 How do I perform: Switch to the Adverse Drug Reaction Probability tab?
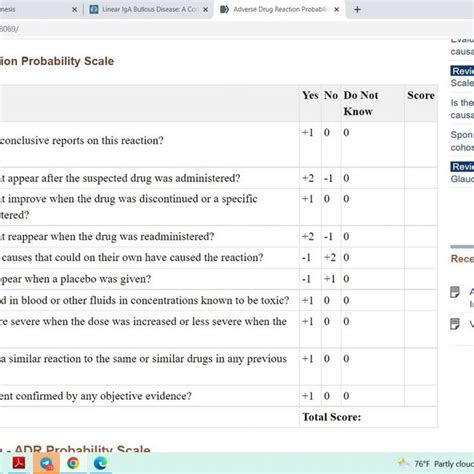click(280, 9)
